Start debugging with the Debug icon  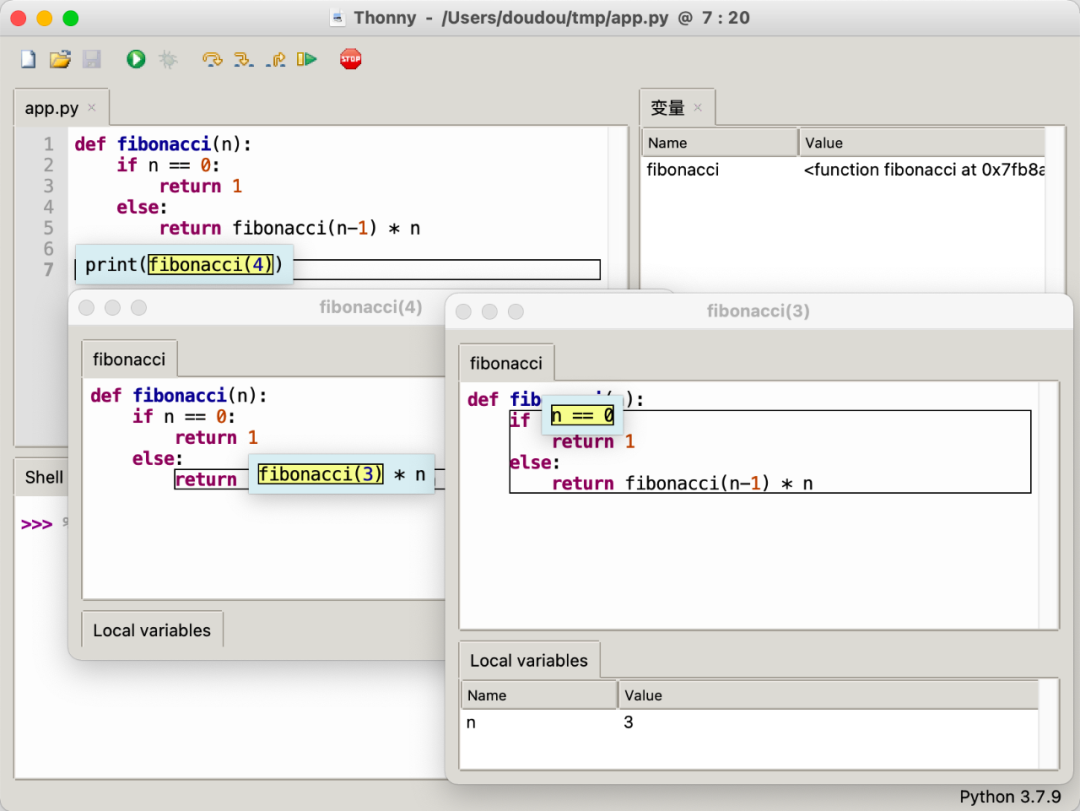click(167, 59)
